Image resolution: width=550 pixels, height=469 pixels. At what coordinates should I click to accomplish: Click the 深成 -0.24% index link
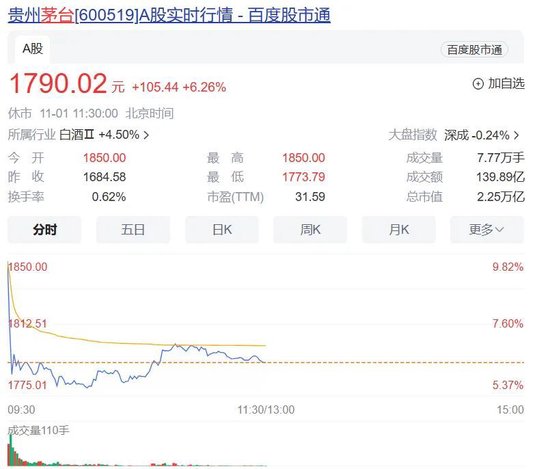477,135
